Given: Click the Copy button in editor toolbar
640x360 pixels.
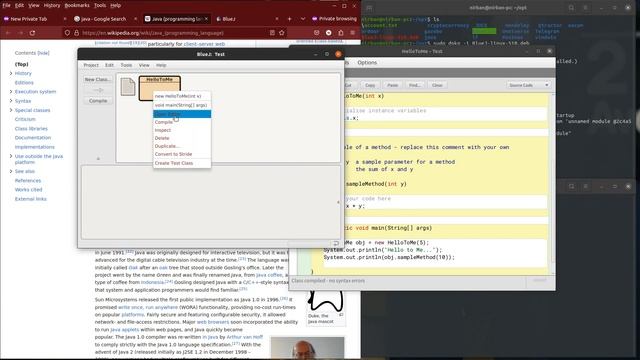Looking at the screenshot, I should tap(370, 85).
